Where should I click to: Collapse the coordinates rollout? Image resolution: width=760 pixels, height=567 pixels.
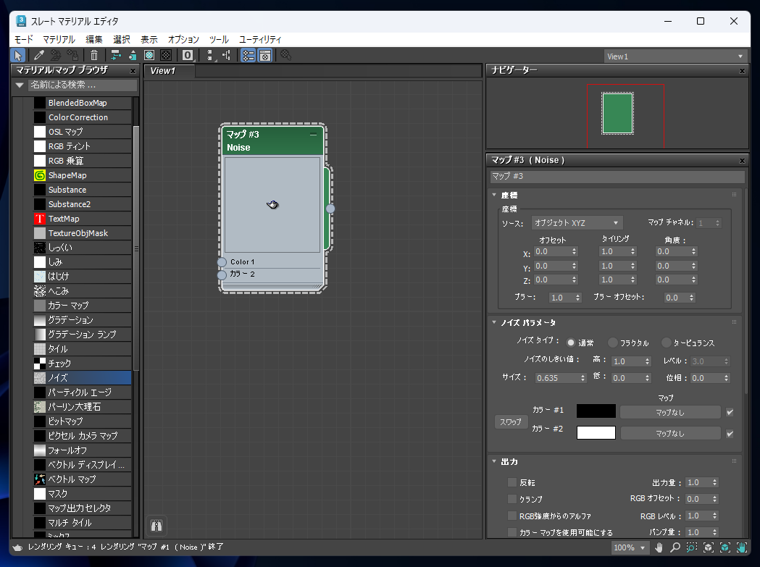tap(494, 195)
